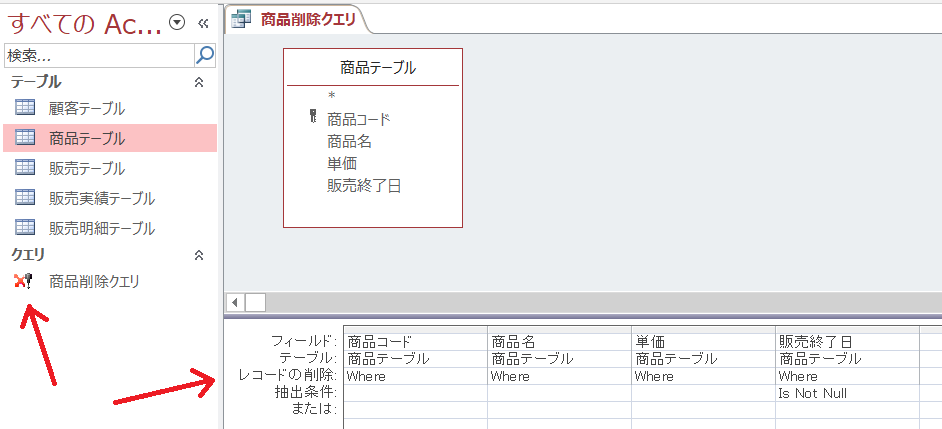Click the query icon on the 商品削除クエリ tab
The width and height of the screenshot is (942, 429).
click(242, 19)
